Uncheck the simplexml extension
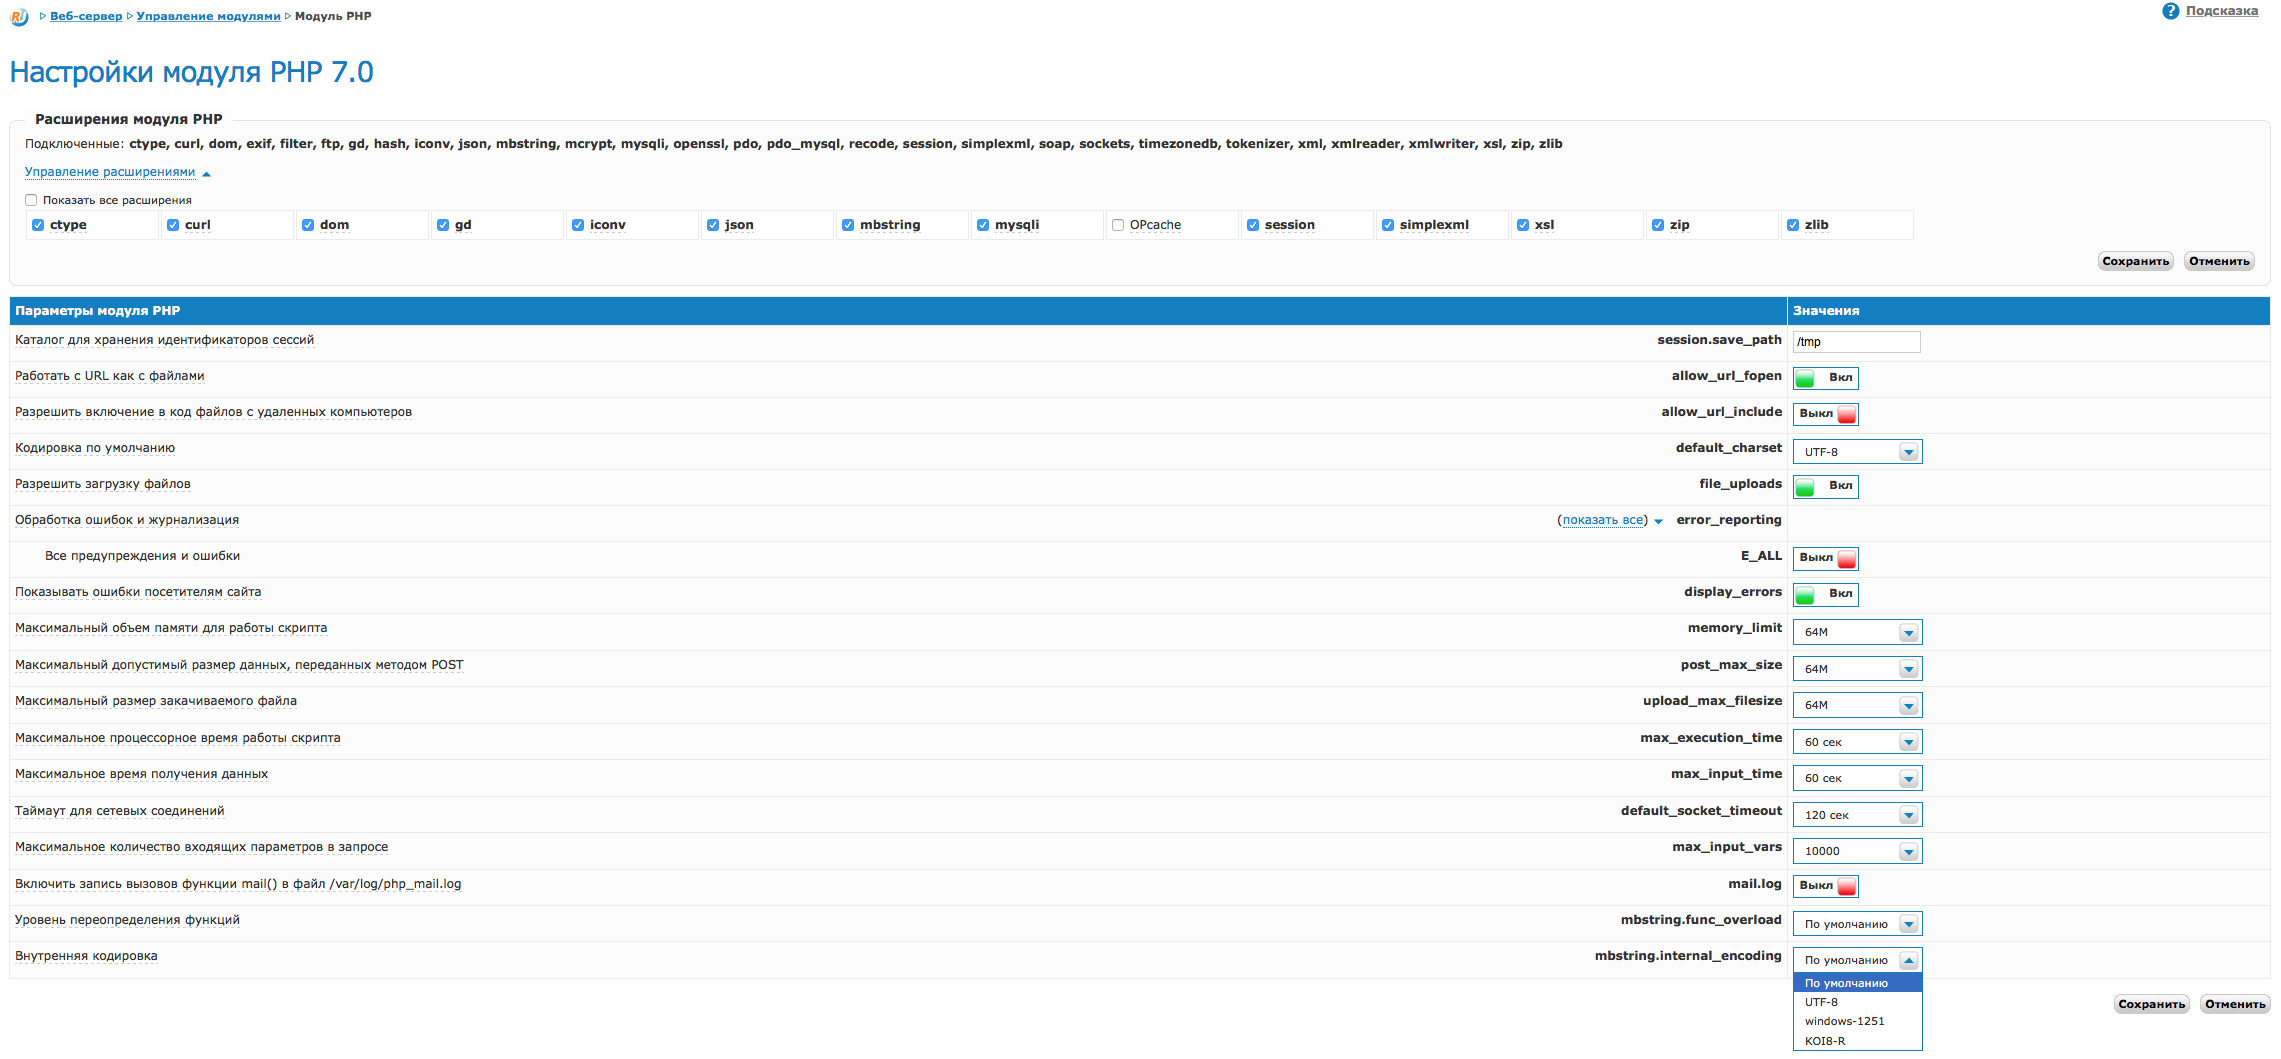 coord(1388,225)
